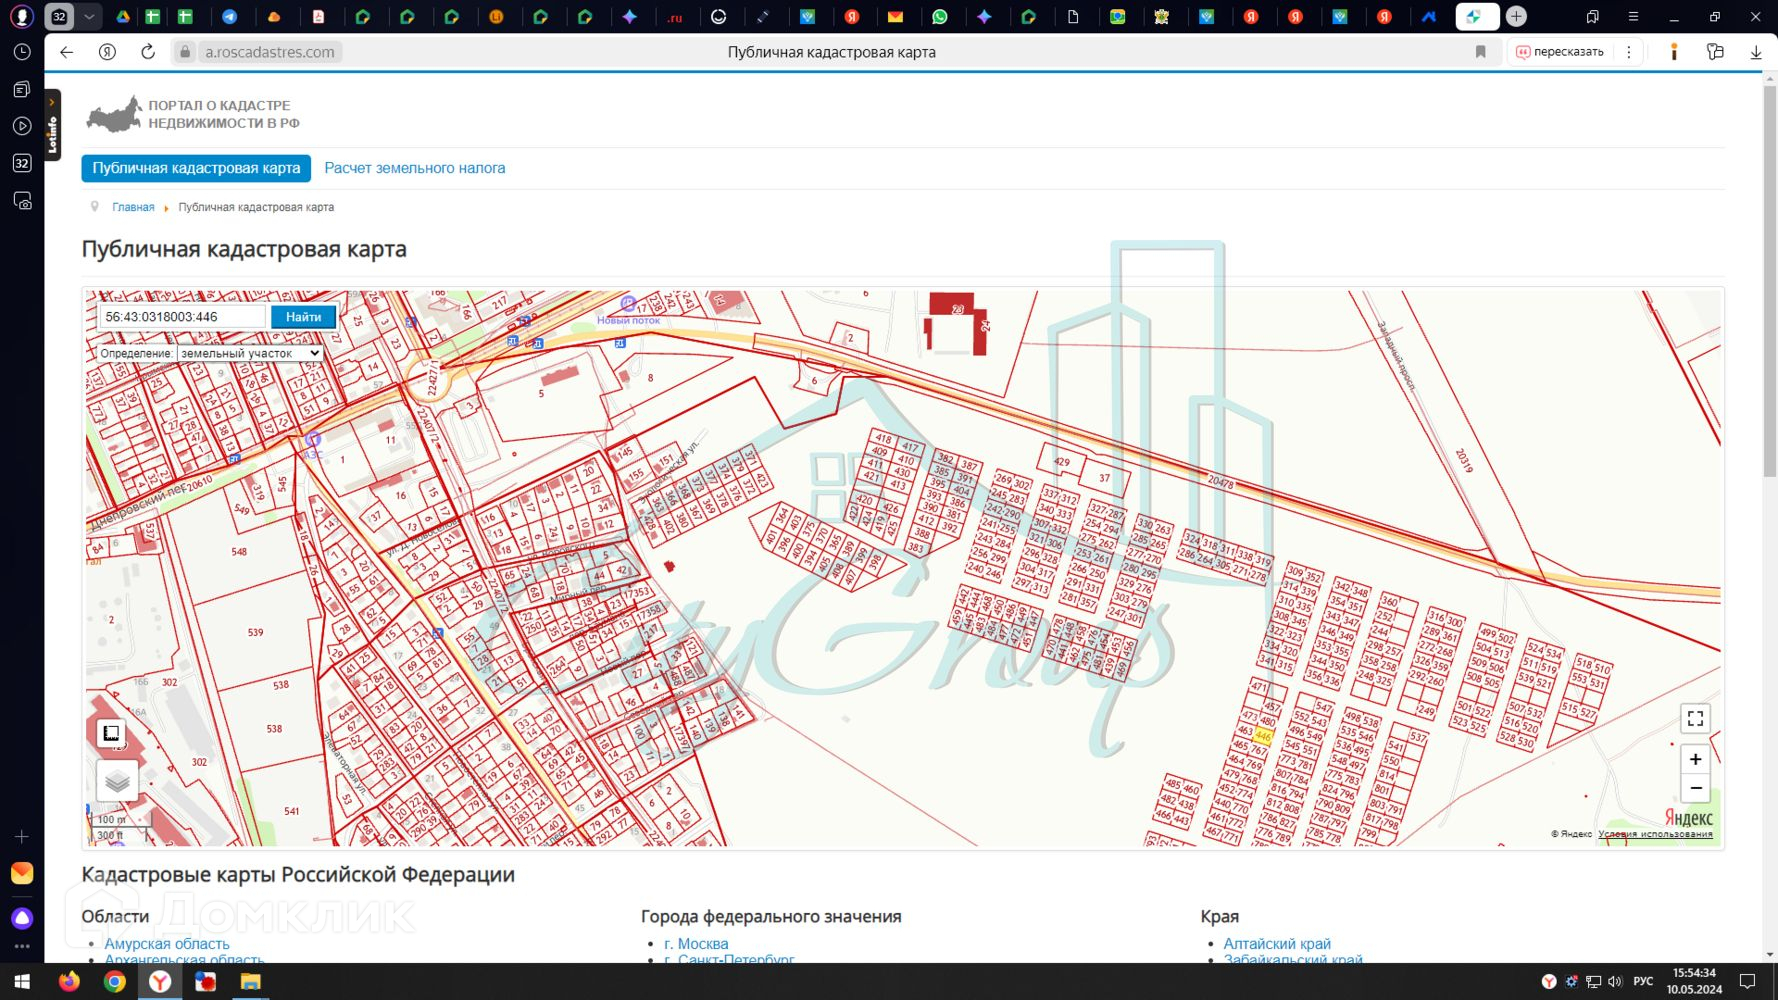1778x1000 pixels.
Task: Open the 'Амурская область' link
Action: point(167,943)
